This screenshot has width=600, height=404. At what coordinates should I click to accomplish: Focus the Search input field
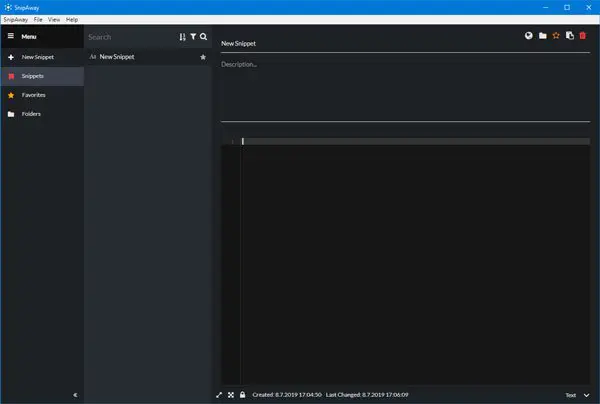pos(130,37)
